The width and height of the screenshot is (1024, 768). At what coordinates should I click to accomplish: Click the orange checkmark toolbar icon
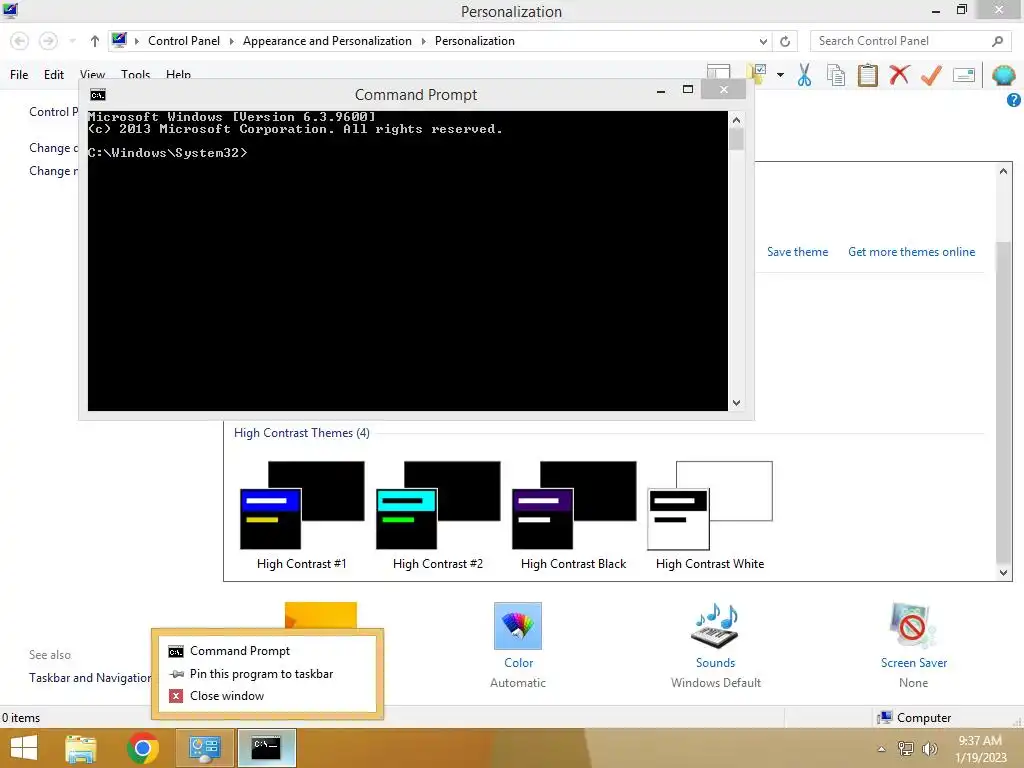tap(931, 75)
